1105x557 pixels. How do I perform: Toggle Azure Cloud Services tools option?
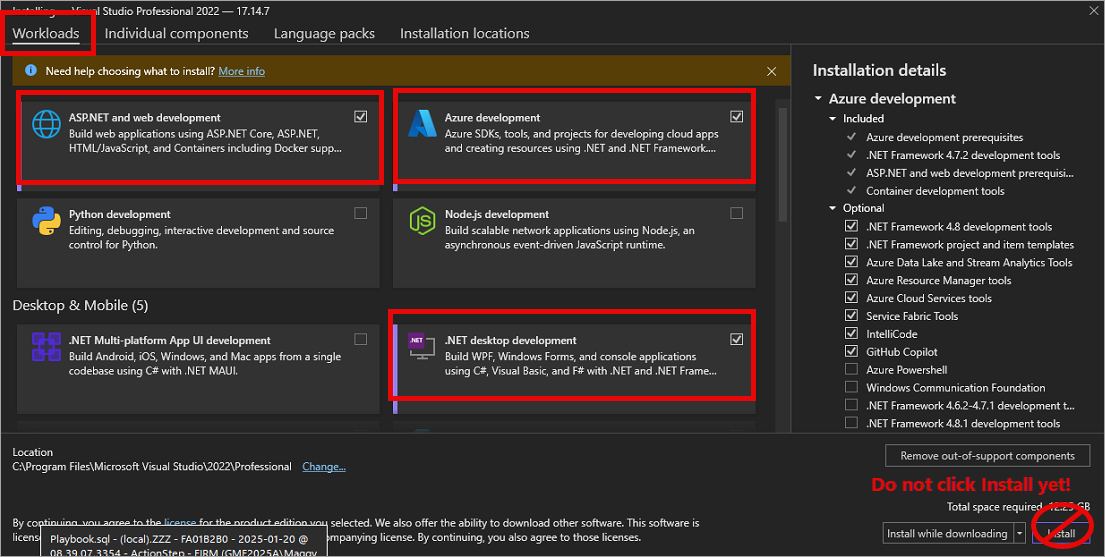point(851,298)
